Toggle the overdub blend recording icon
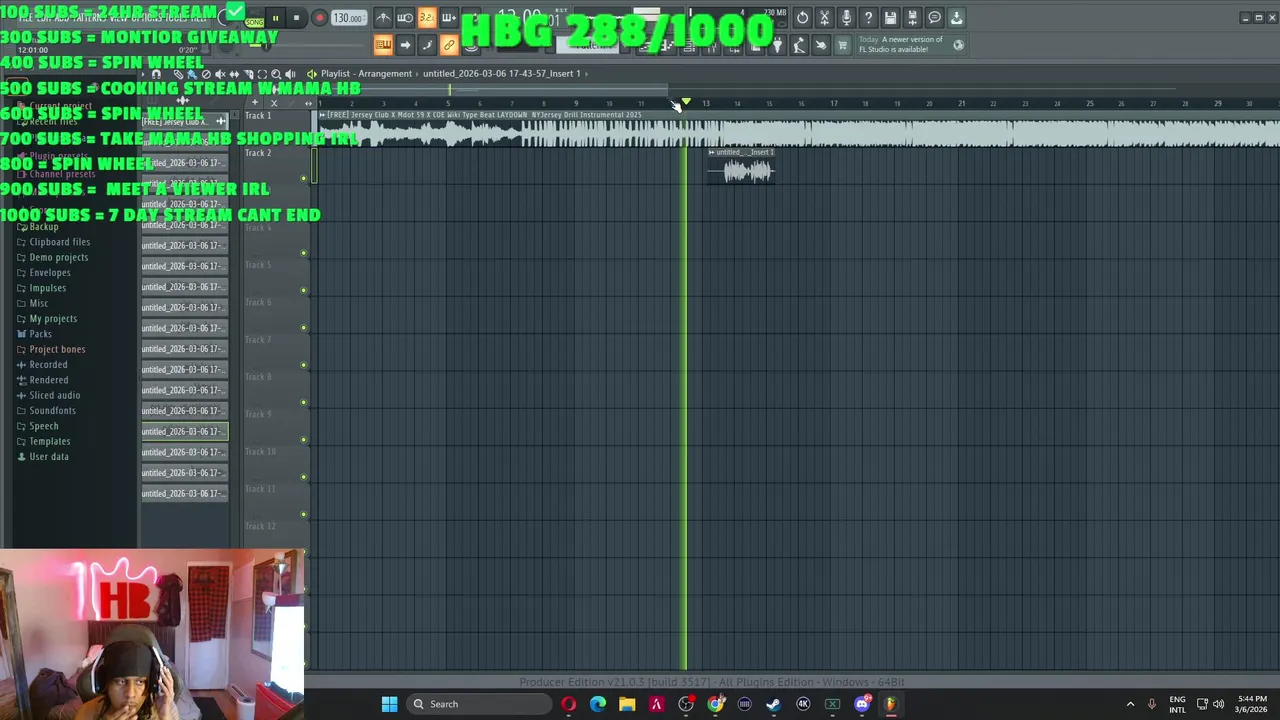Screen dimensions: 1280x720 tap(449, 18)
